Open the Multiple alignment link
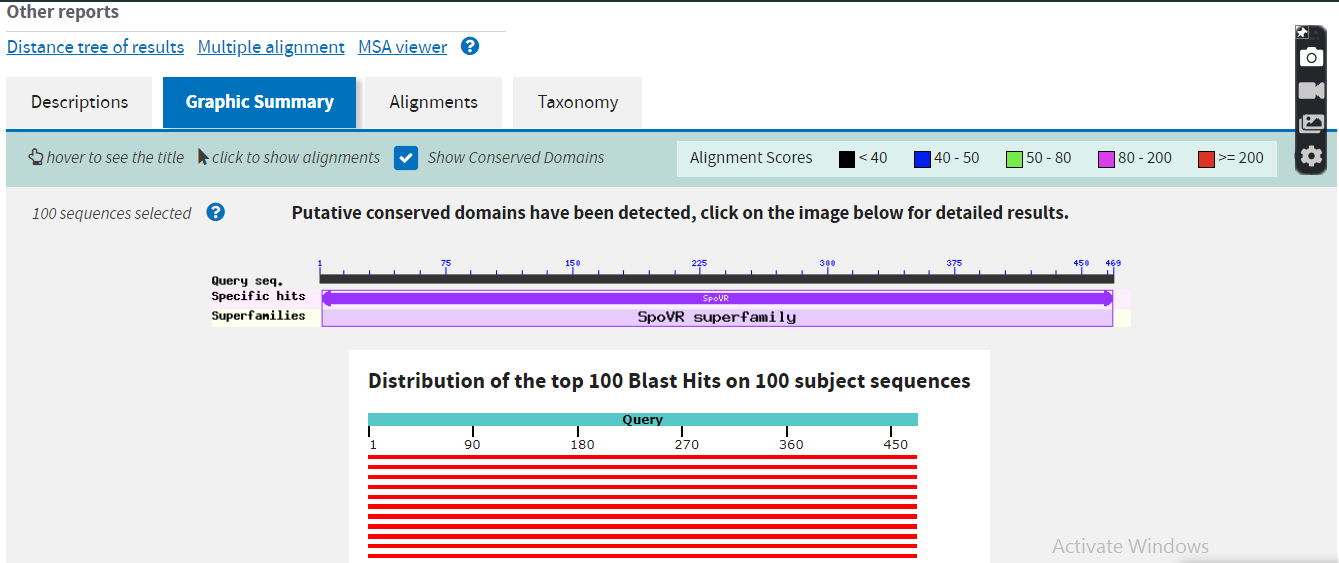Image resolution: width=1339 pixels, height=563 pixels. pyautogui.click(x=271, y=47)
